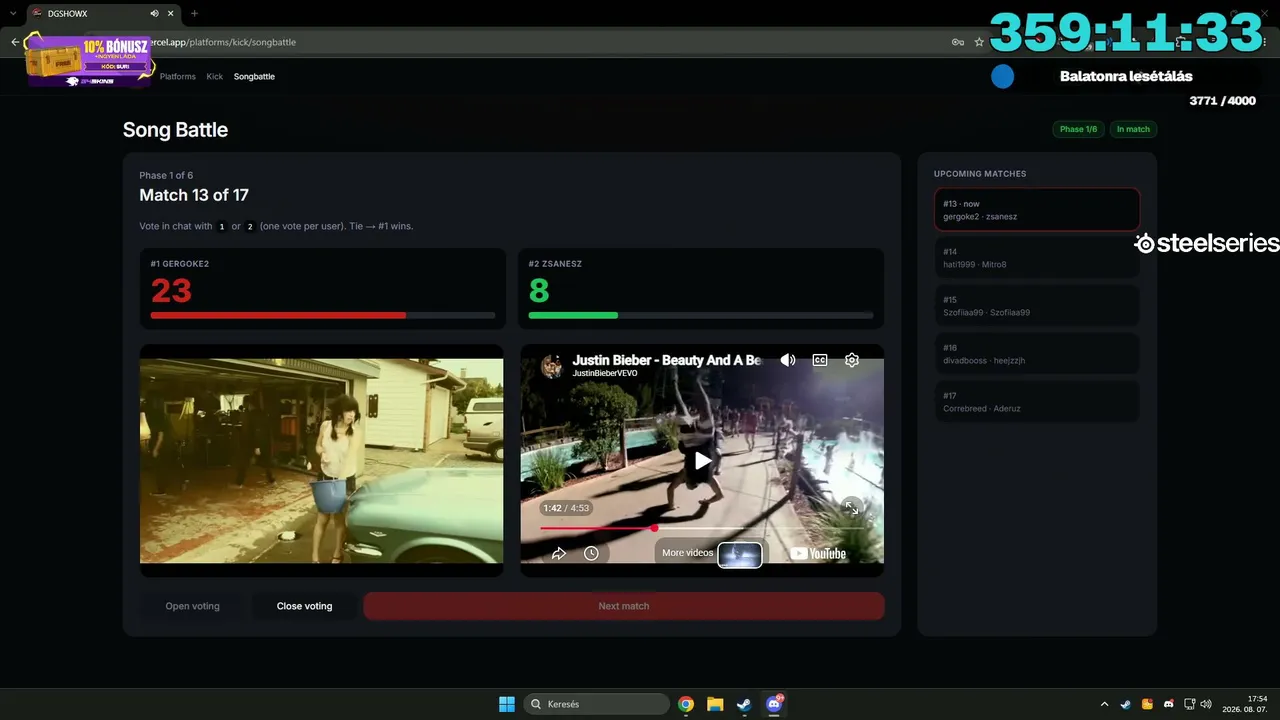Viewport: 1280px width, 720px height.
Task: Select upcoming match #16 divadbooss · heejzzjh
Action: [x=1037, y=354]
